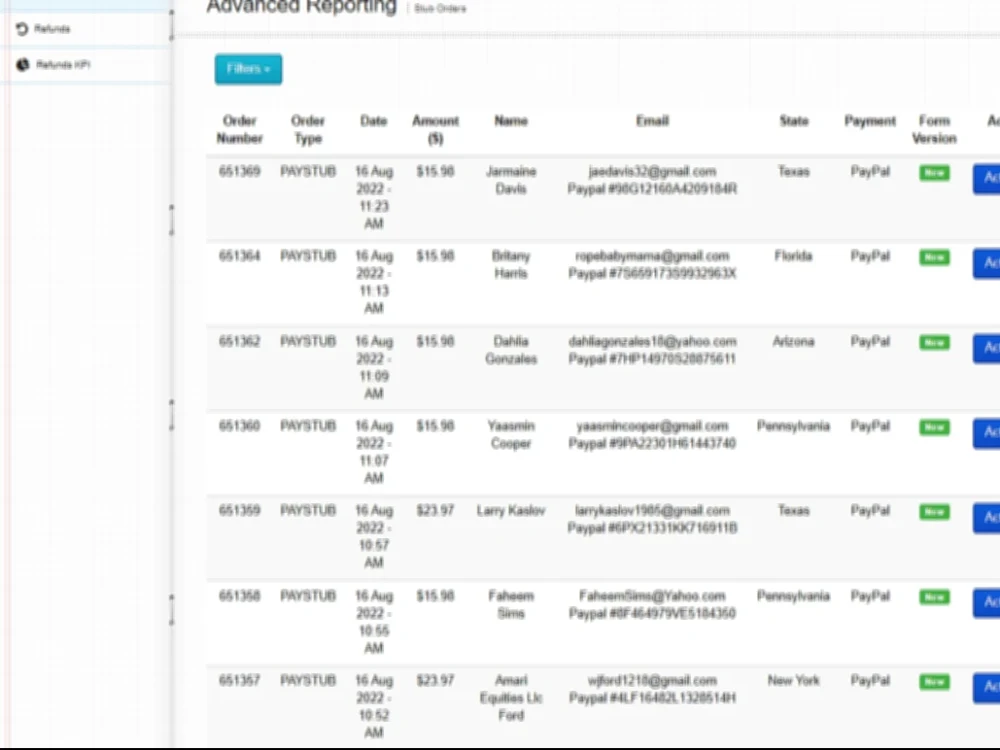1000x750 pixels.
Task: Click the New badge on Dahlia Gonzales's order
Action: (932, 343)
